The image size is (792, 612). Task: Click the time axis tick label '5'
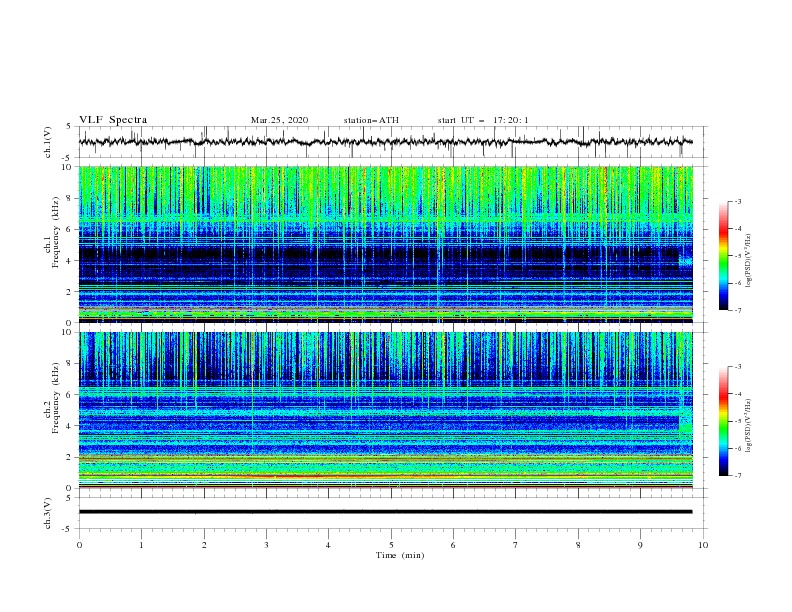[x=391, y=545]
